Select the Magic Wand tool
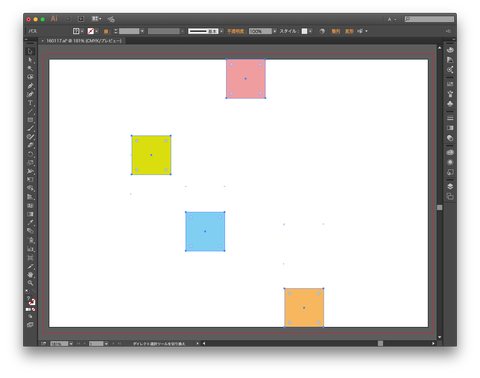Viewport: 480px width, 378px height. coord(30,68)
